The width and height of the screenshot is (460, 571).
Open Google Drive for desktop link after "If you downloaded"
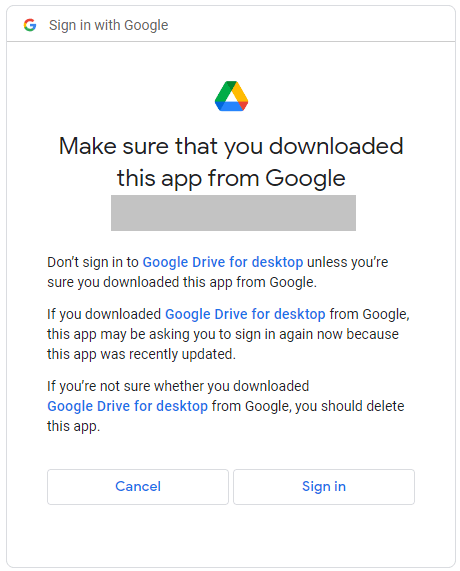coord(245,314)
